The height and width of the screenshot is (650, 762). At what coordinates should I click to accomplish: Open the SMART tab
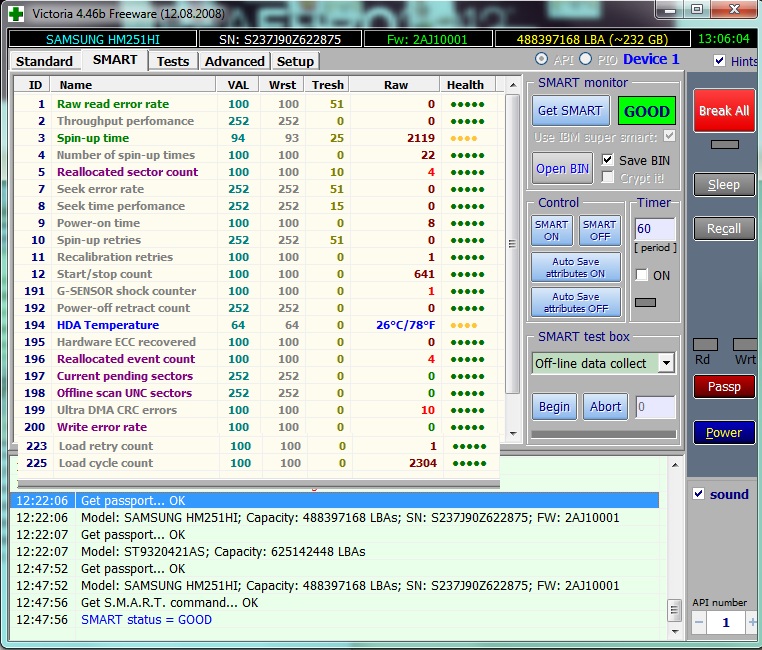(115, 60)
